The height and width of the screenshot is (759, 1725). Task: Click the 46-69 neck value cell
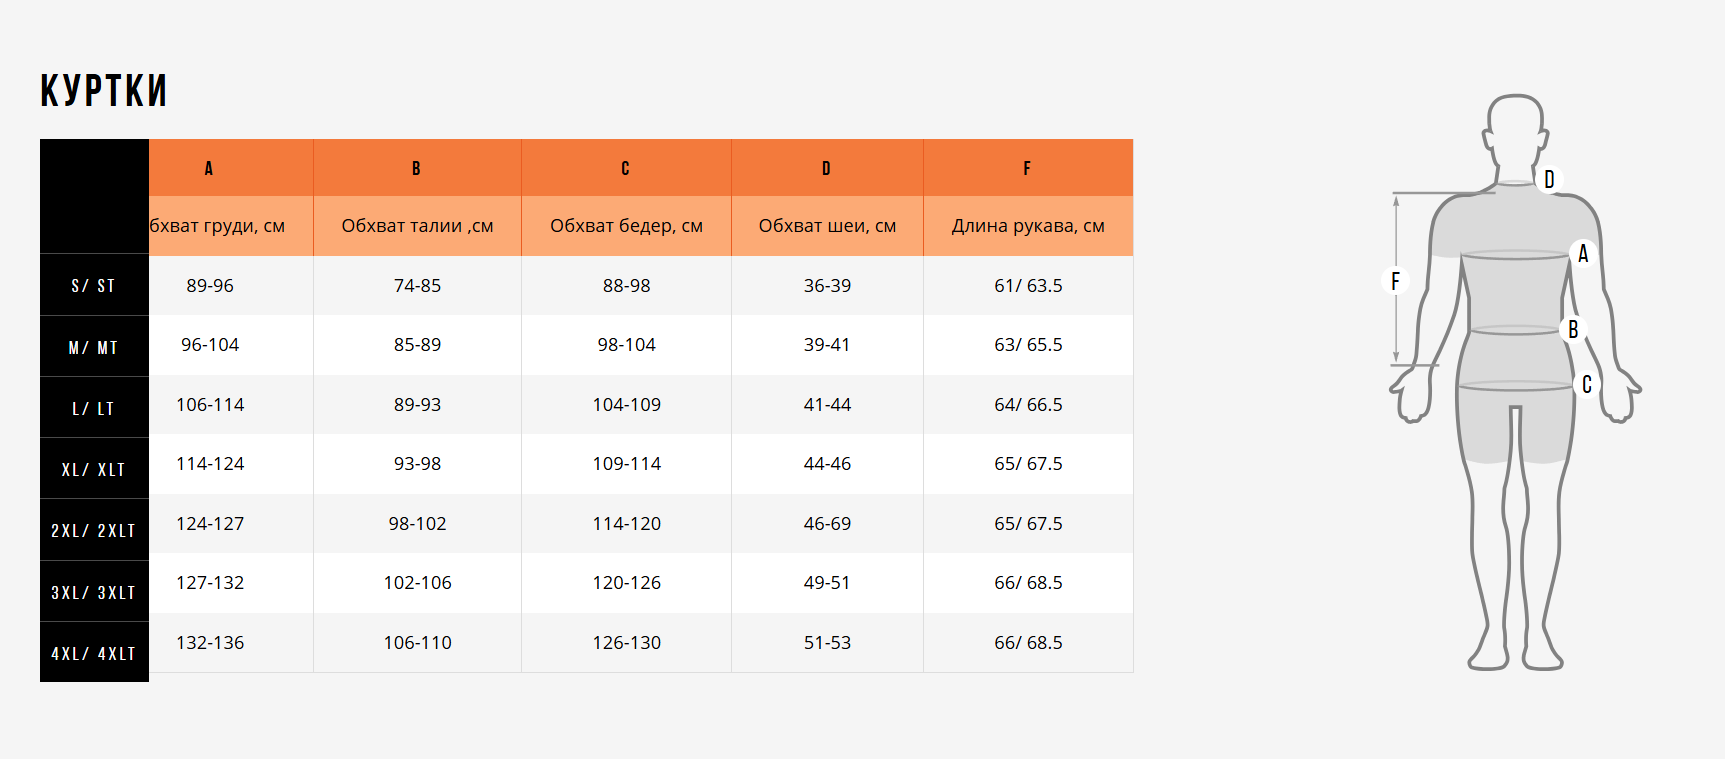[827, 524]
